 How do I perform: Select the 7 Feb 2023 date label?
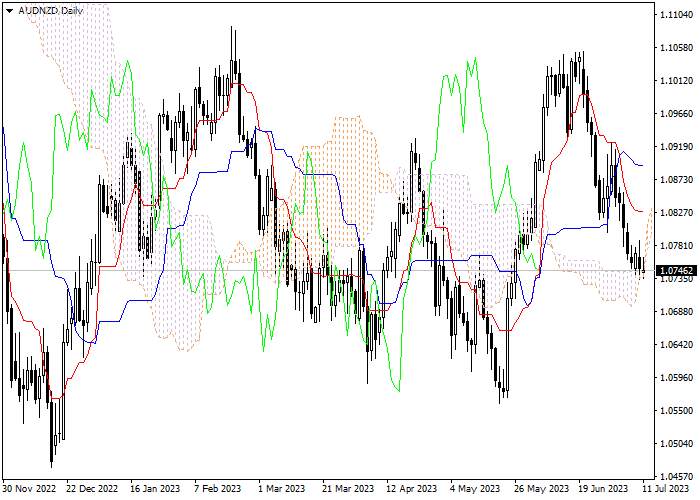[x=218, y=488]
